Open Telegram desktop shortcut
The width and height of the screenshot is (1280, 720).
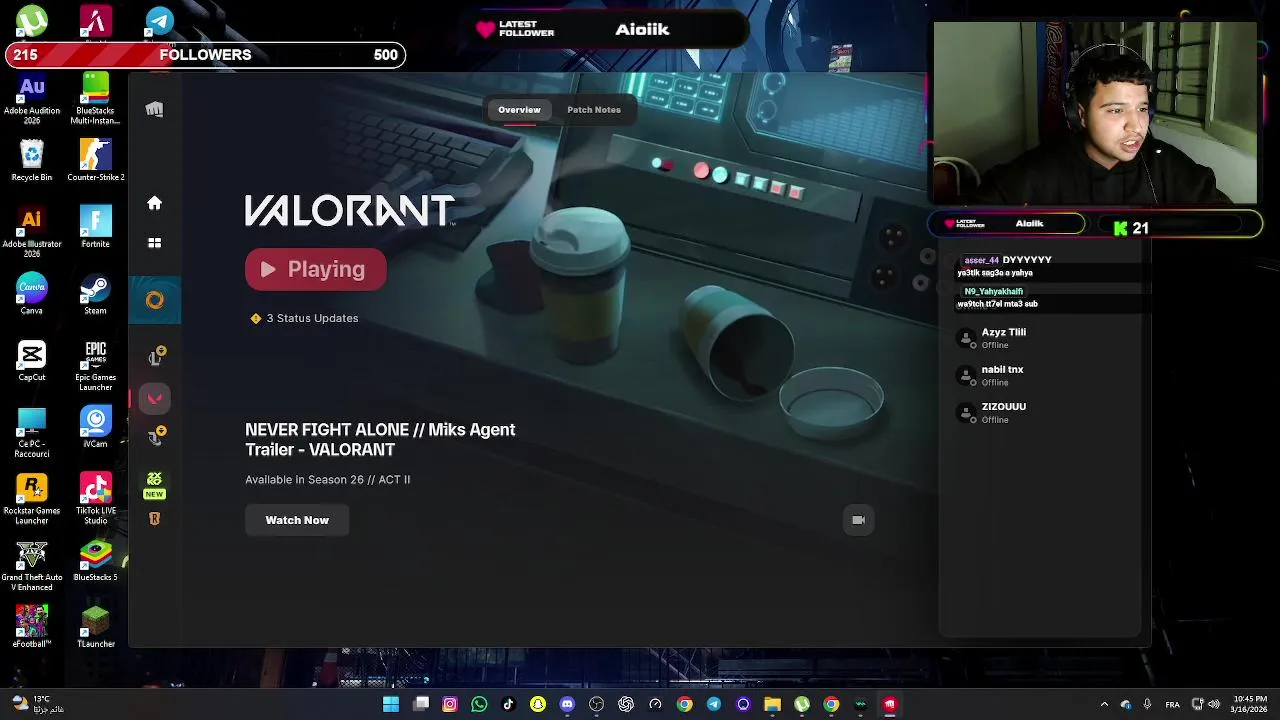160,21
